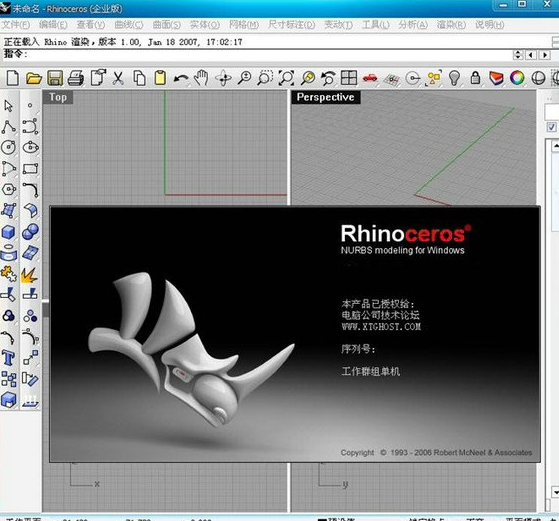Click the Perspective viewport title label

click(325, 97)
